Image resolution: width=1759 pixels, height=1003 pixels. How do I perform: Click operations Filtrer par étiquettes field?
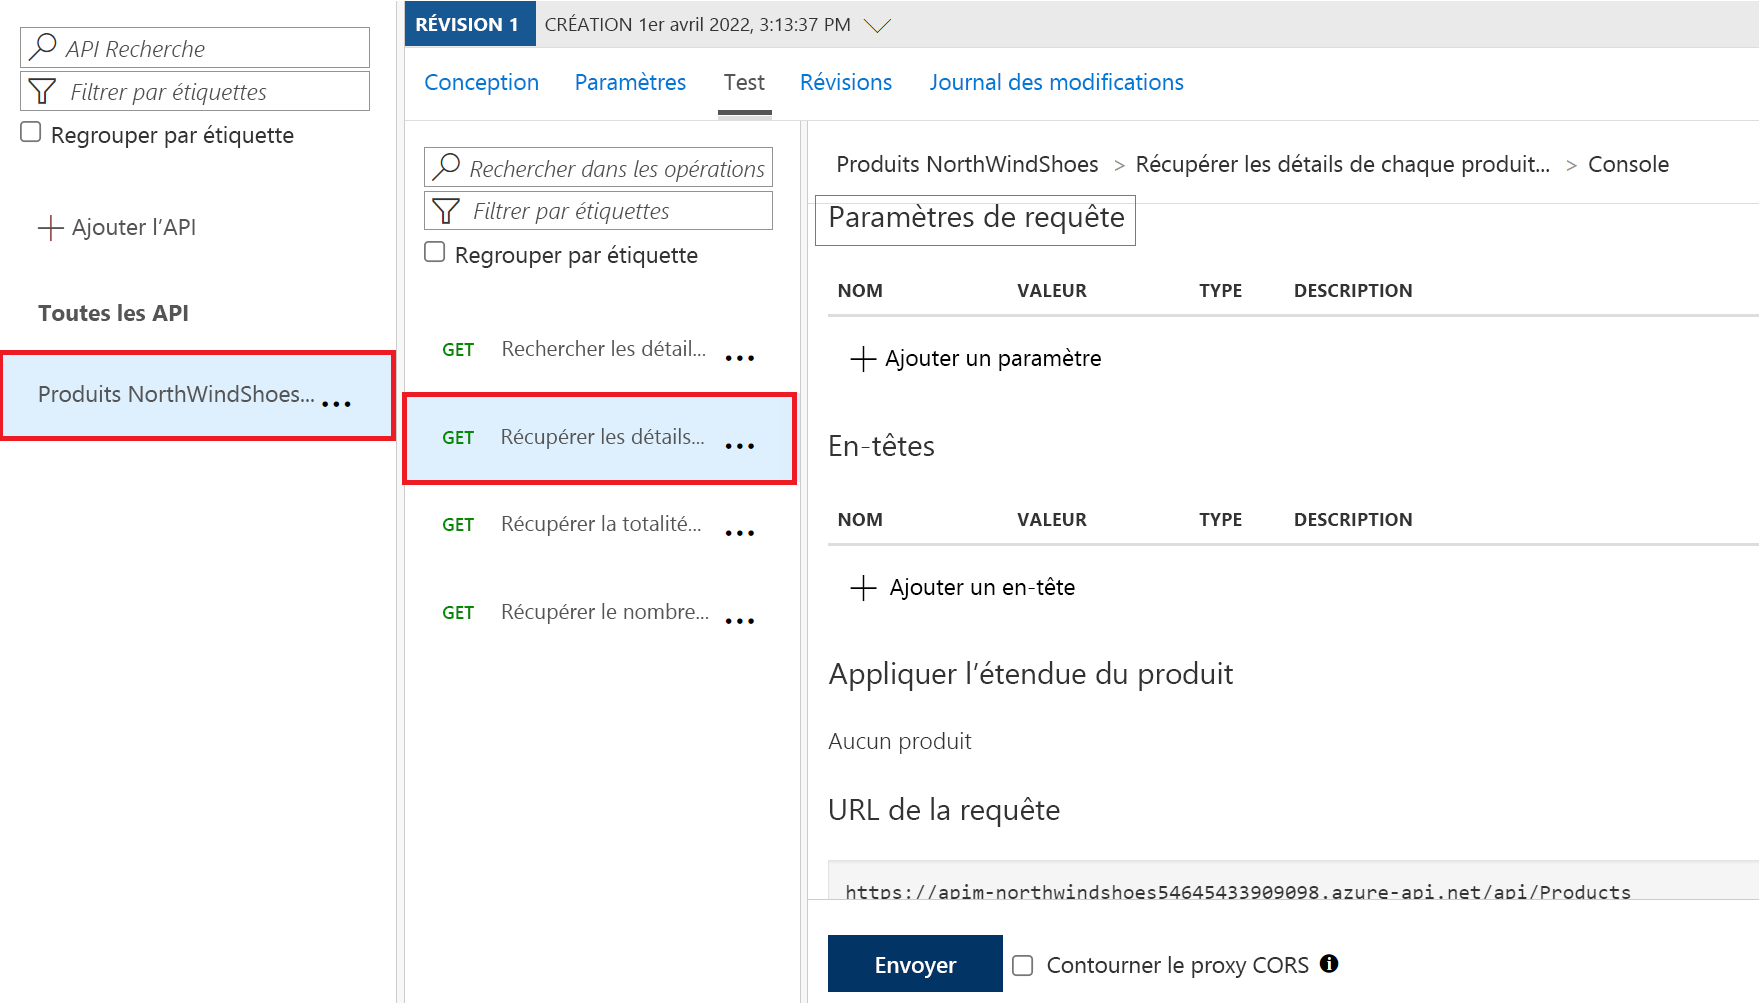click(598, 210)
